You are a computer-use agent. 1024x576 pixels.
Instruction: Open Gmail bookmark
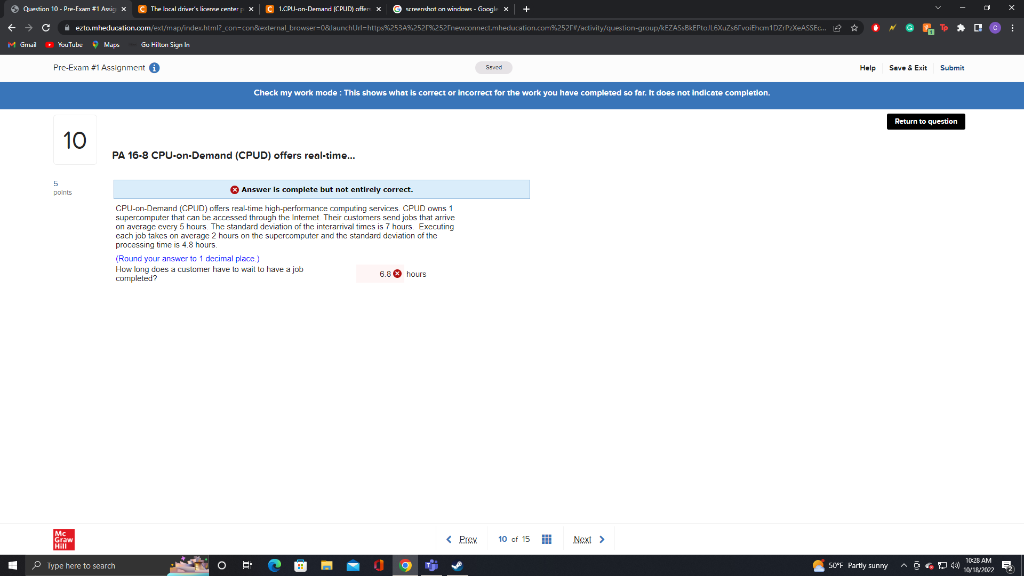coord(22,45)
